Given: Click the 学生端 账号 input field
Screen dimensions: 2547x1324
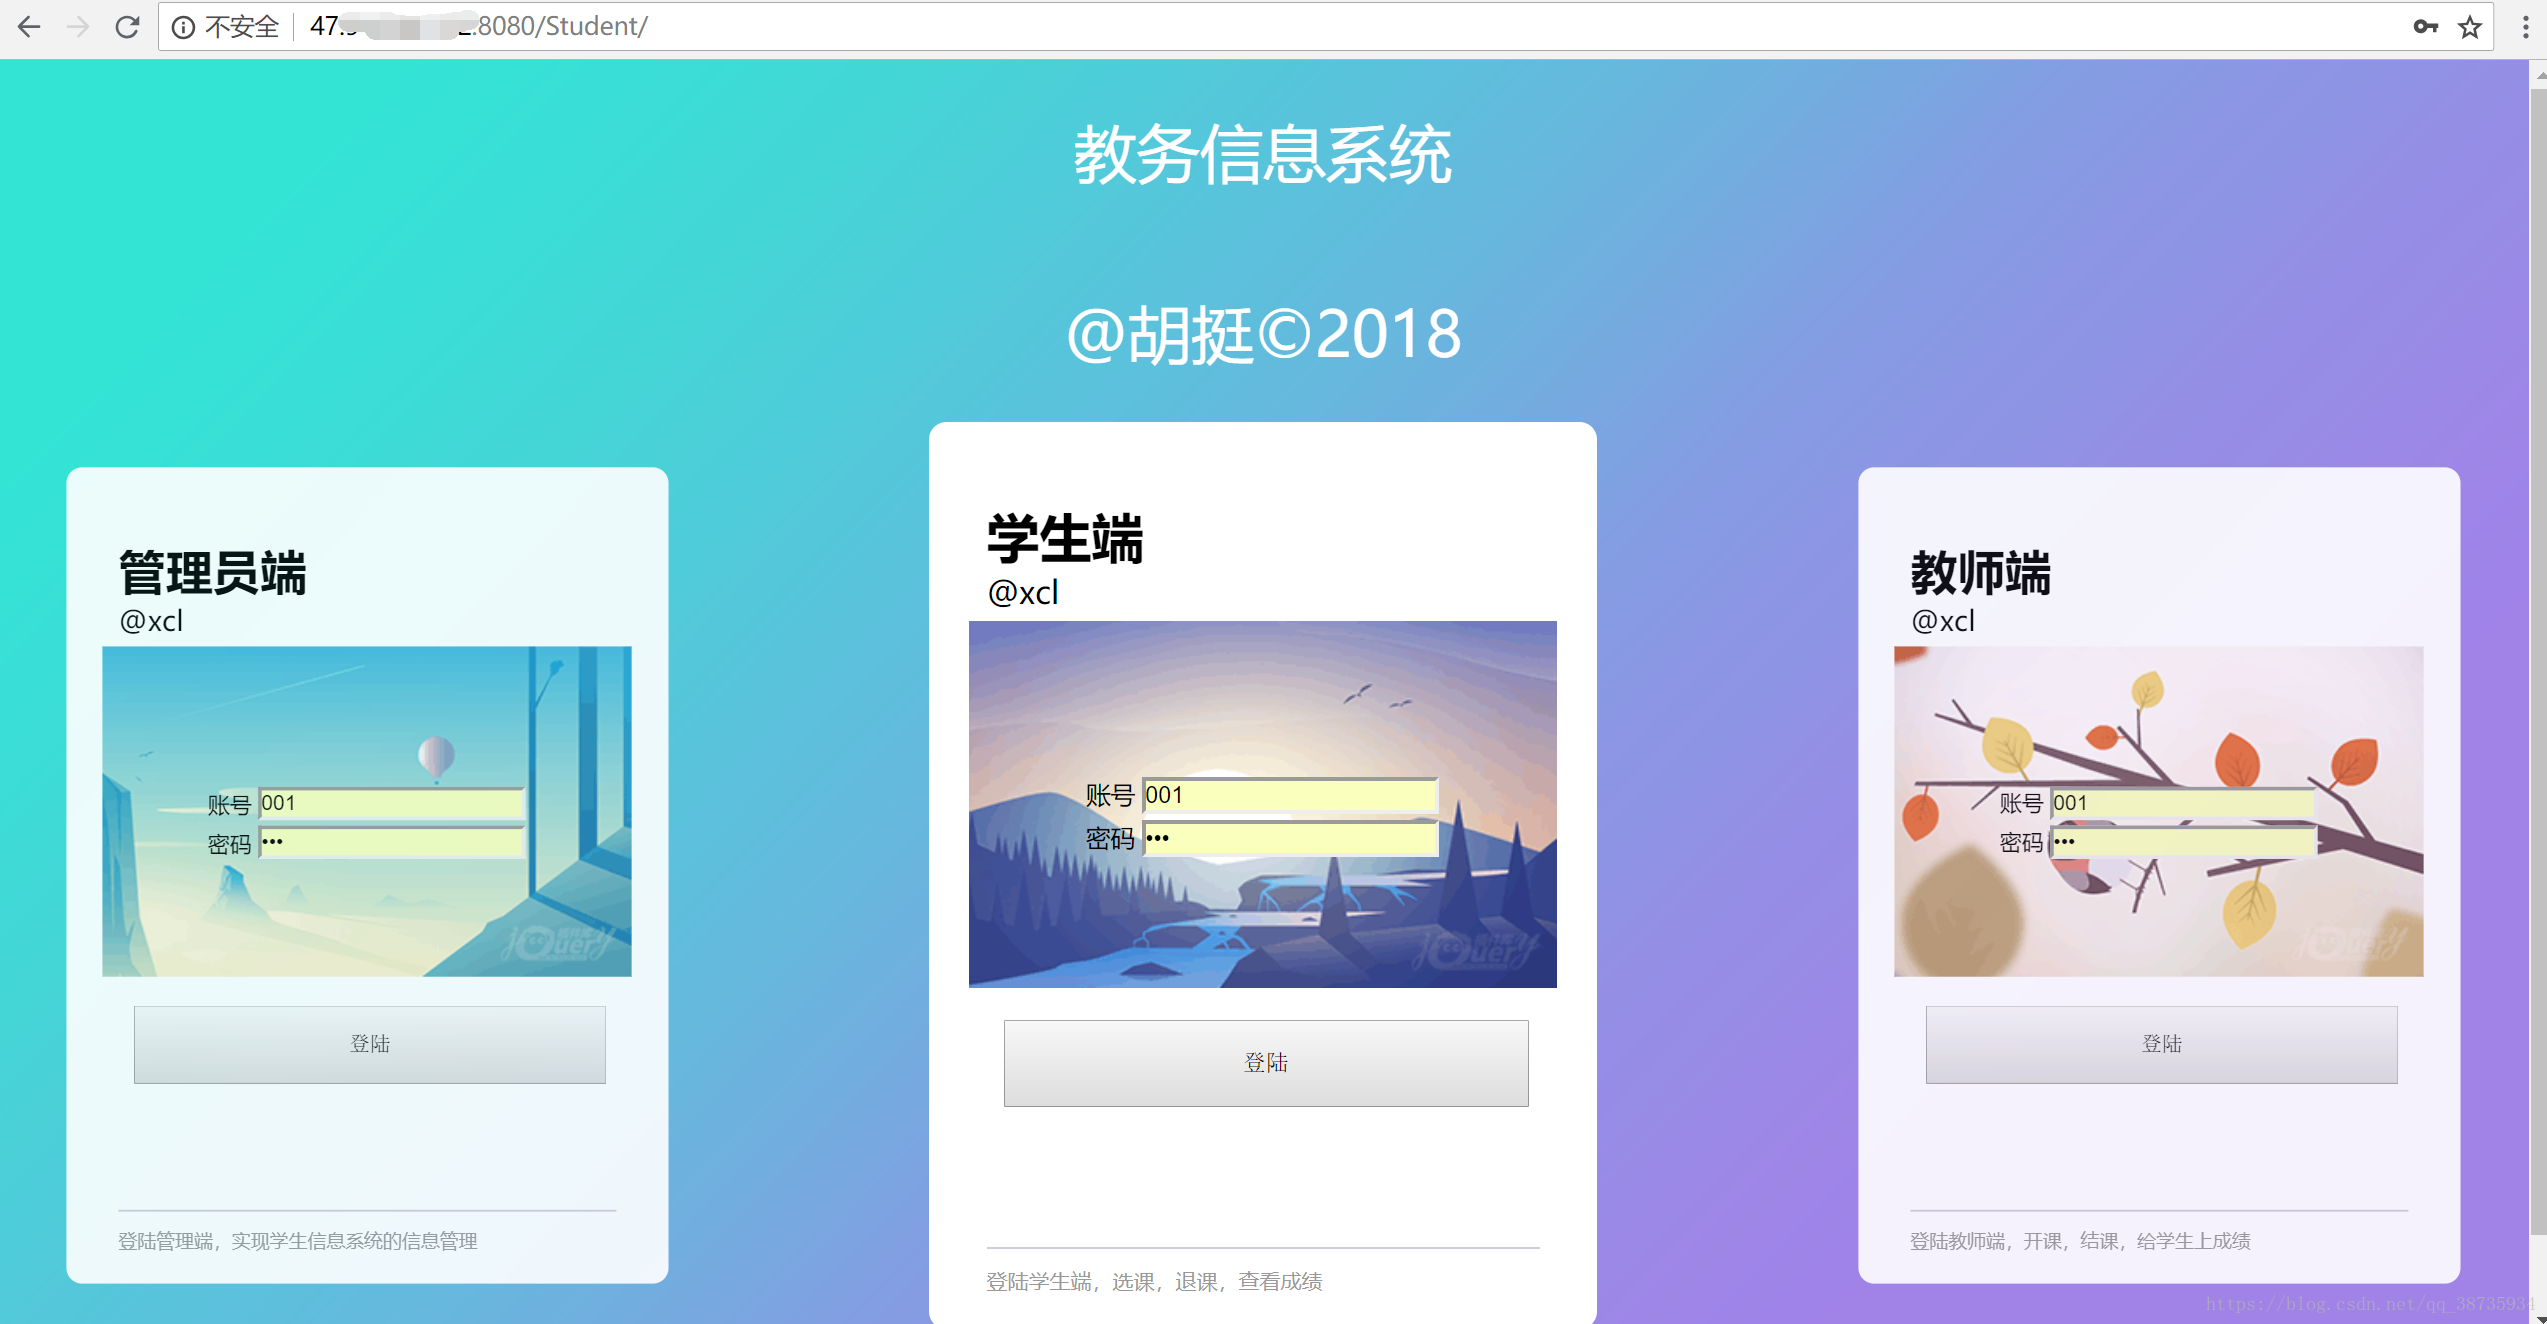Looking at the screenshot, I should tap(1297, 795).
